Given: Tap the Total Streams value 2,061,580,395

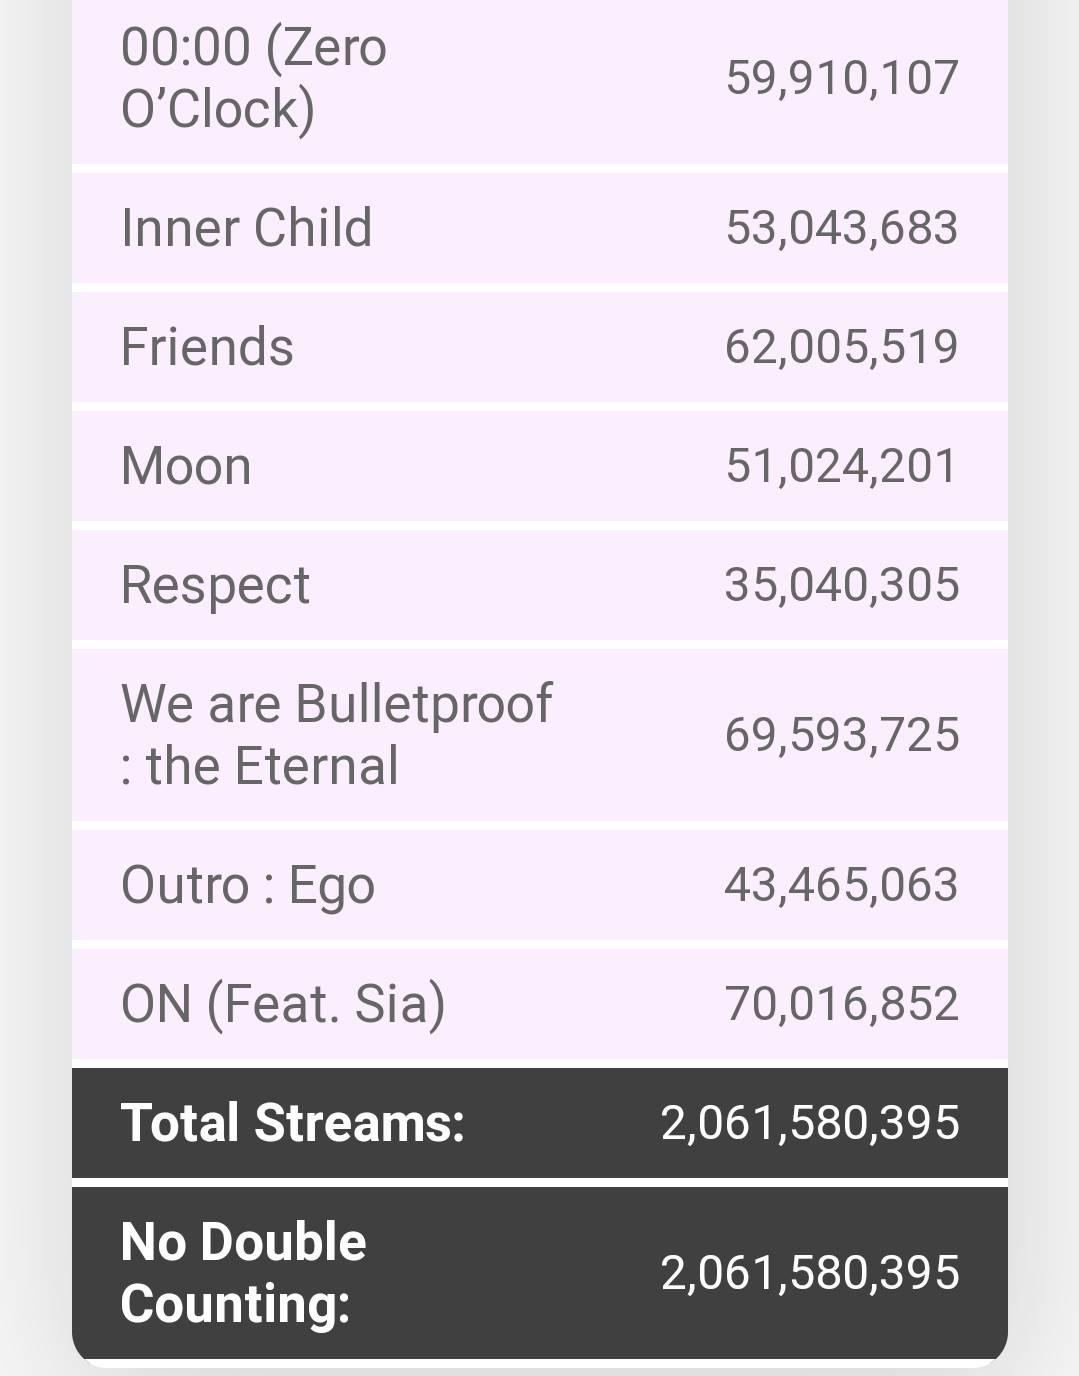Looking at the screenshot, I should coord(810,1123).
